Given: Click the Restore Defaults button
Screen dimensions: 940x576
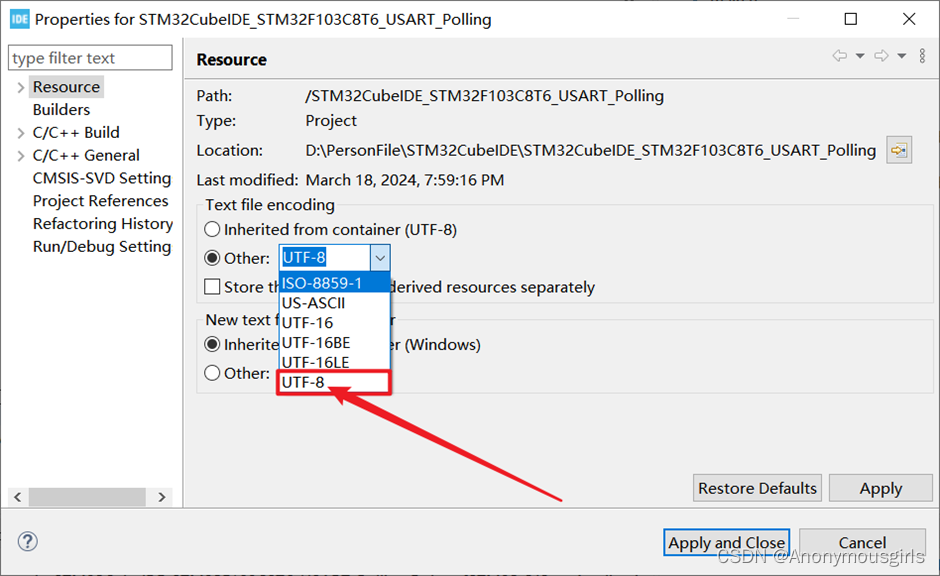Looking at the screenshot, I should pos(757,488).
